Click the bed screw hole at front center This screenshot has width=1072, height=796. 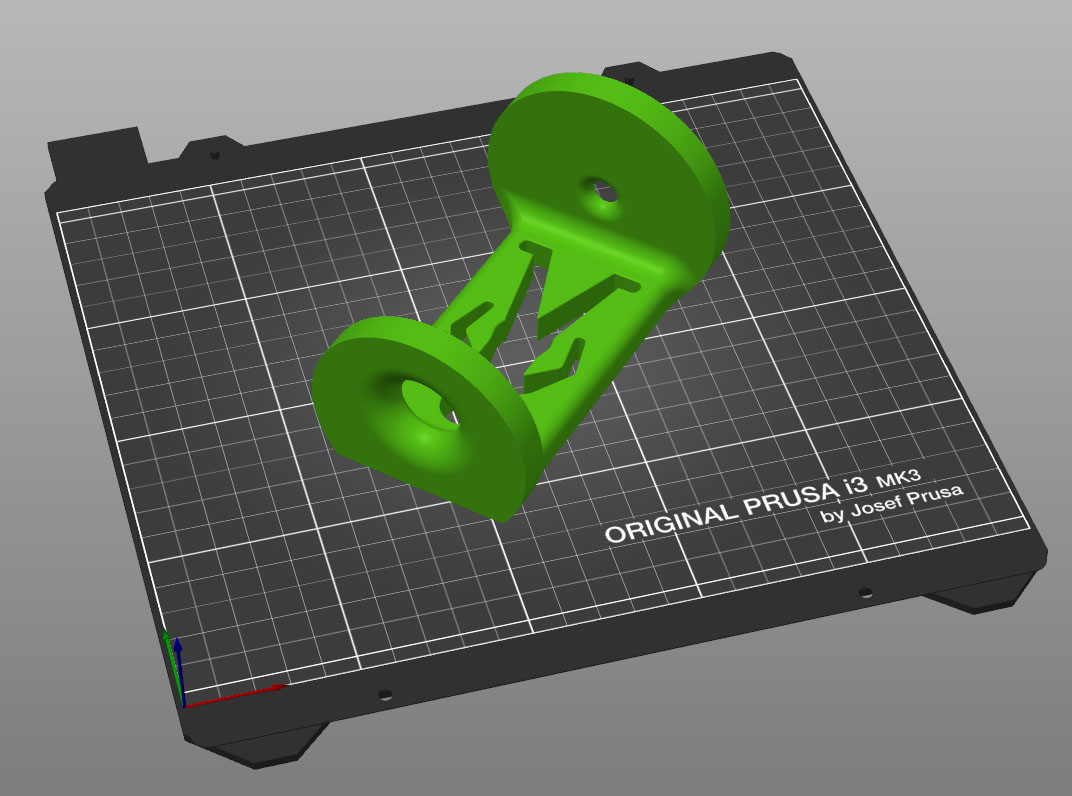(385, 695)
